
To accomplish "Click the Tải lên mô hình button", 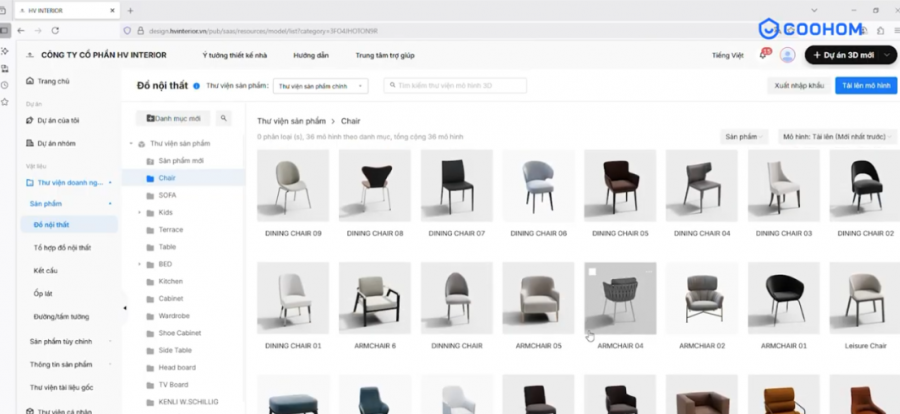I will coord(866,86).
